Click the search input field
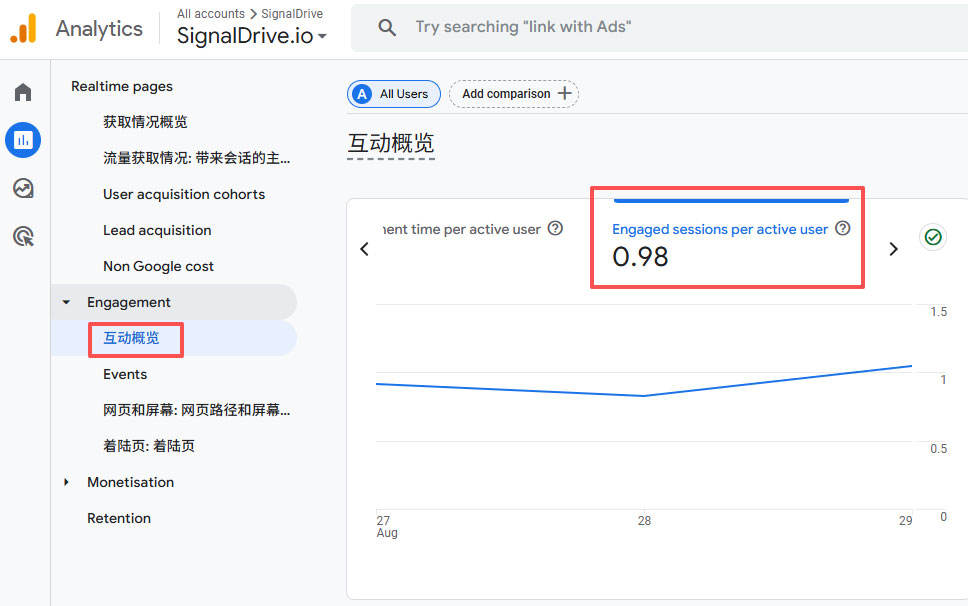This screenshot has width=968, height=606. click(x=650, y=28)
